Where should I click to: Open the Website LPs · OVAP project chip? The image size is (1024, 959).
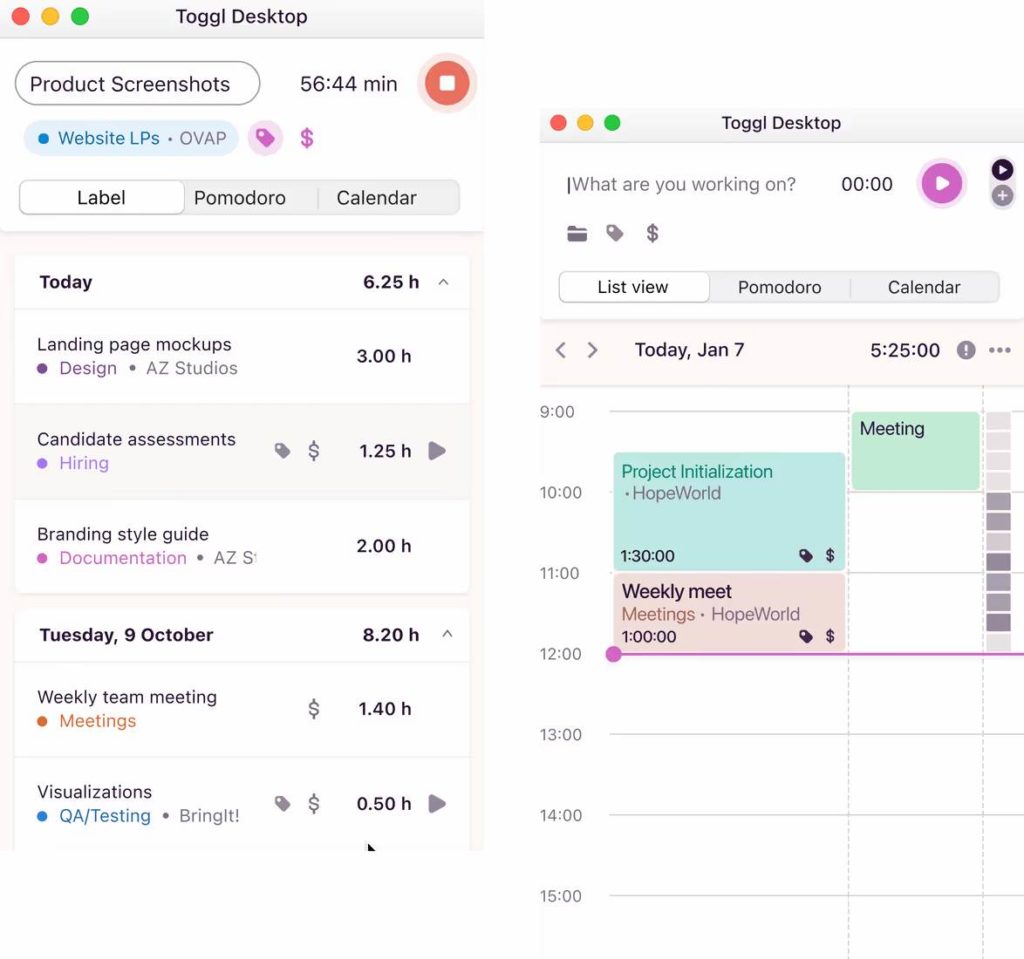click(x=131, y=138)
